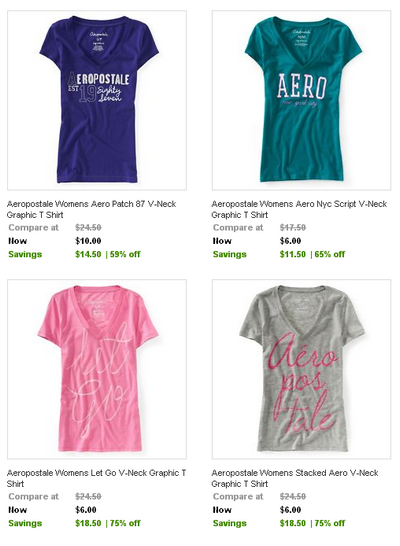Image resolution: width=400 pixels, height=546 pixels.
Task: Click Stacked Aero V-Neck product title
Action: [295, 478]
